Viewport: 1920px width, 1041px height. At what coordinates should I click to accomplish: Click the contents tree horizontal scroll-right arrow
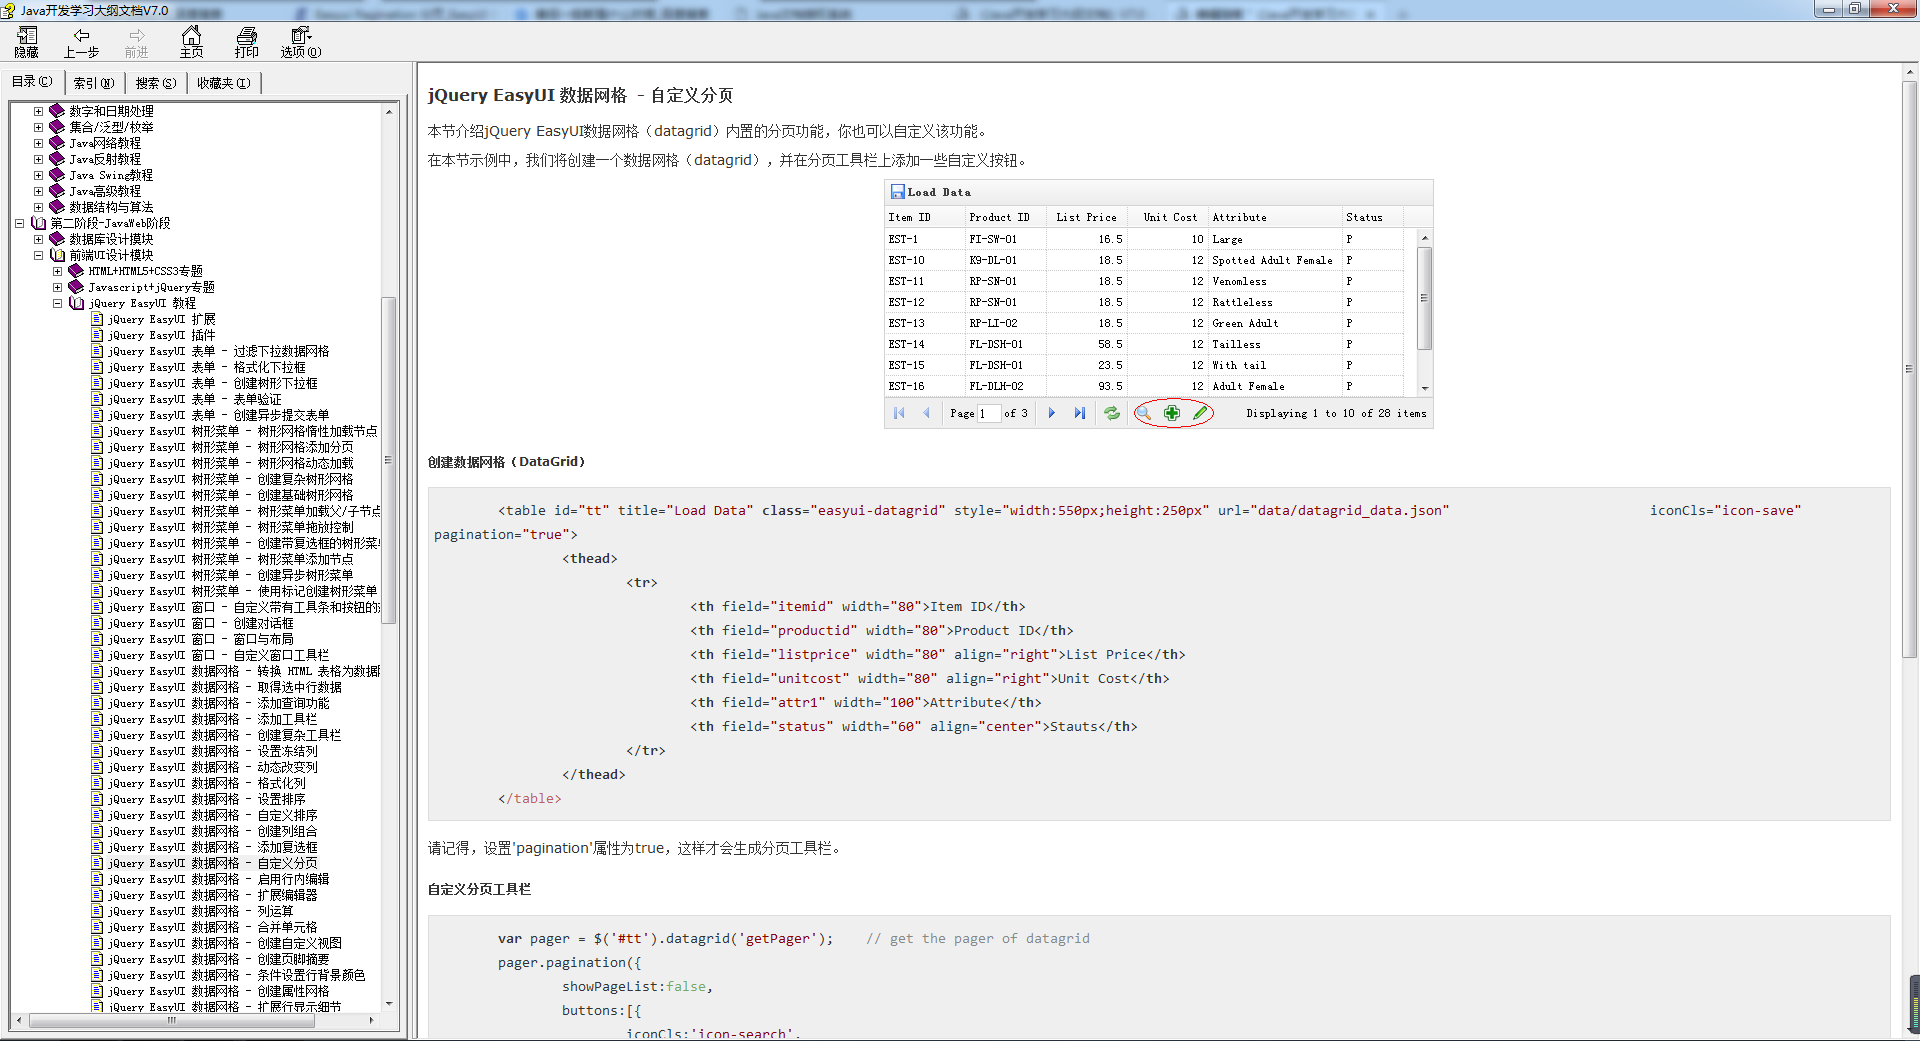coord(372,1021)
